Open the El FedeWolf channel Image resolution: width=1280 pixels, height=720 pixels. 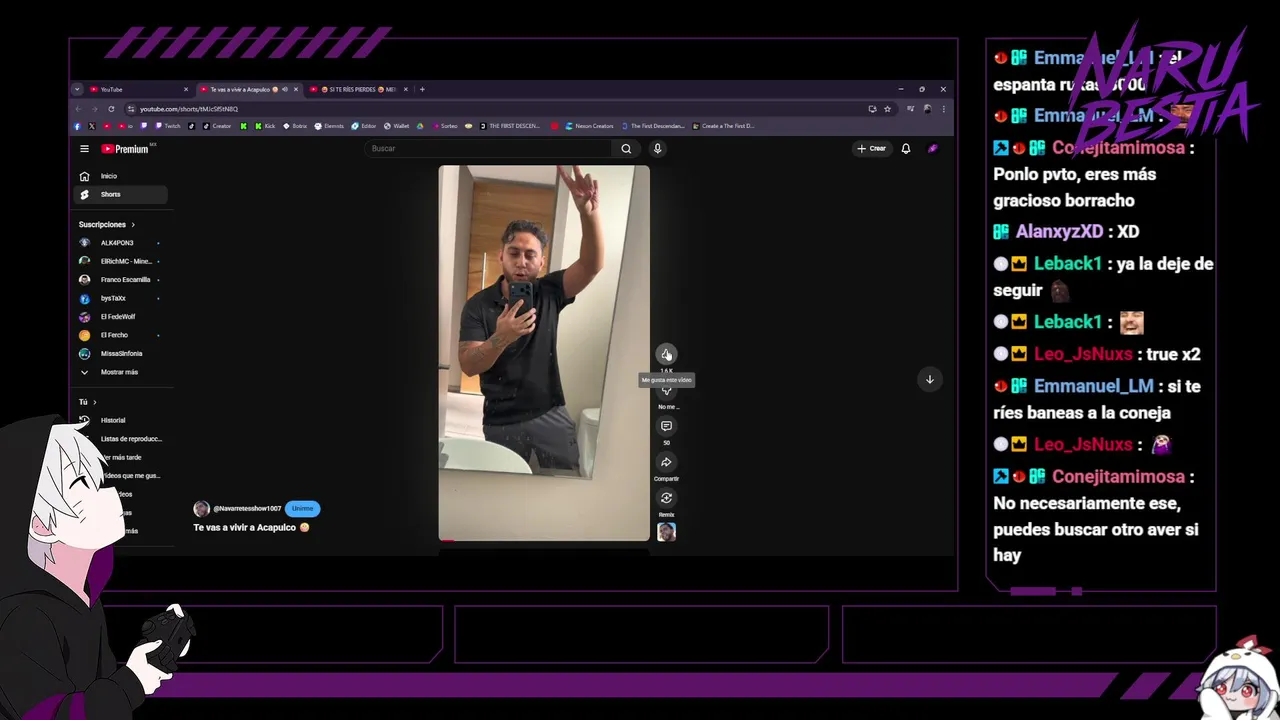(x=120, y=317)
